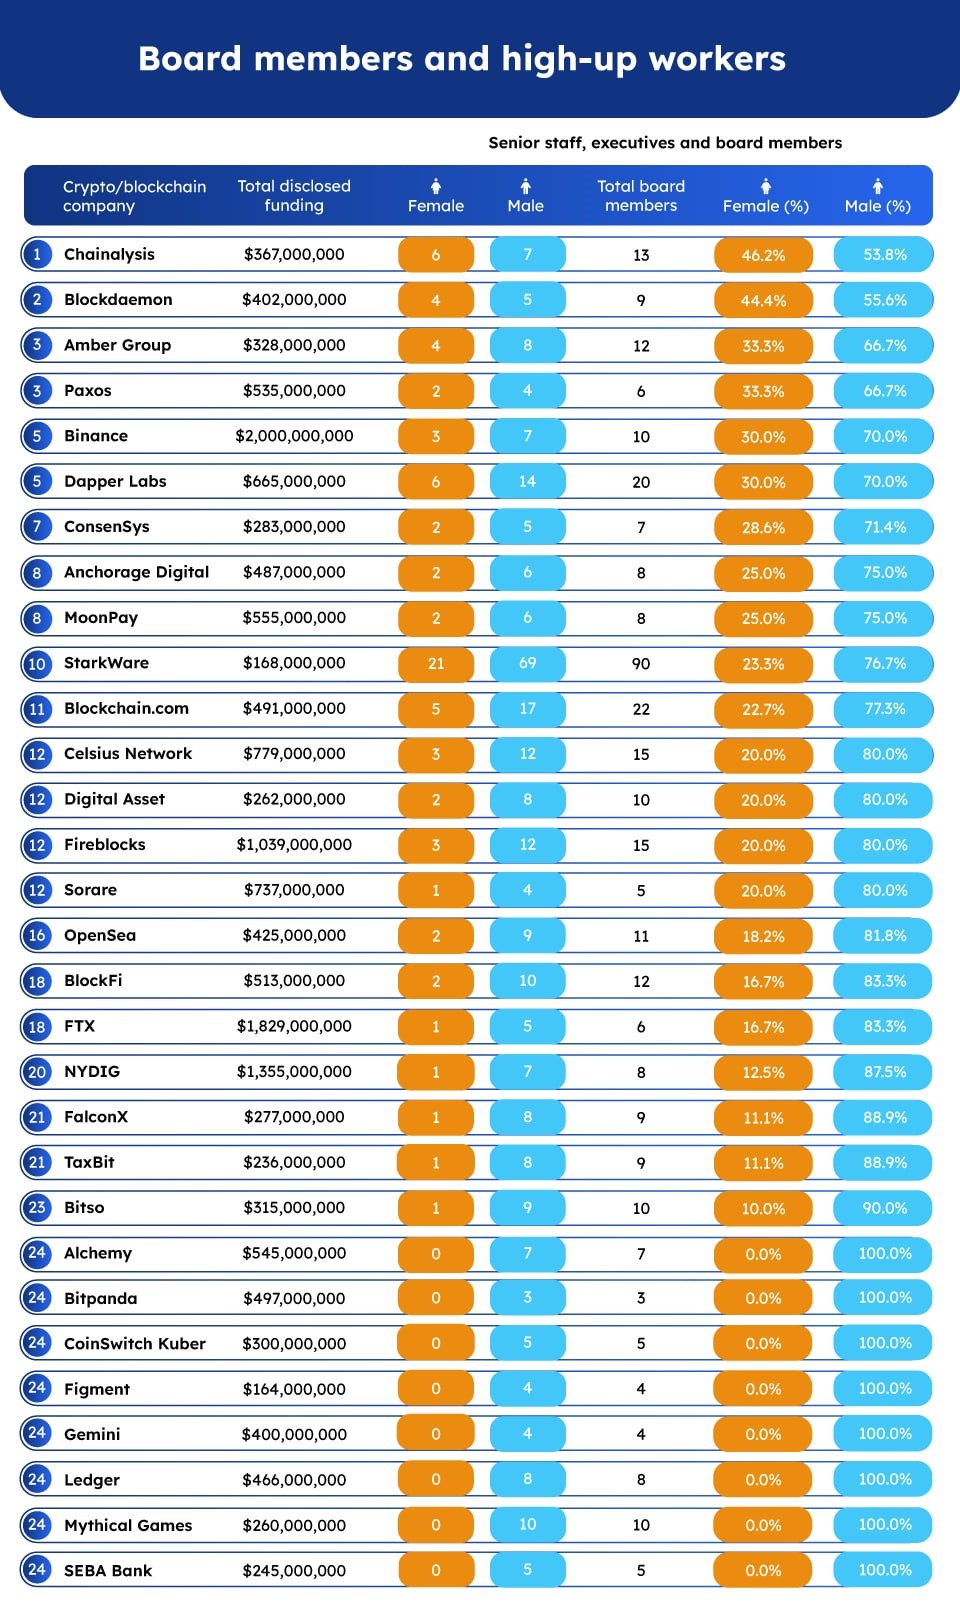Click the $2,000,000,000 funding value for Binance
The image size is (960, 1611).
coord(294,436)
